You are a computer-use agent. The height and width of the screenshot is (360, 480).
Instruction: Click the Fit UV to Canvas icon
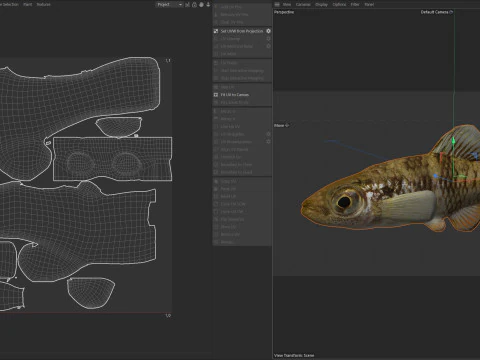point(216,95)
